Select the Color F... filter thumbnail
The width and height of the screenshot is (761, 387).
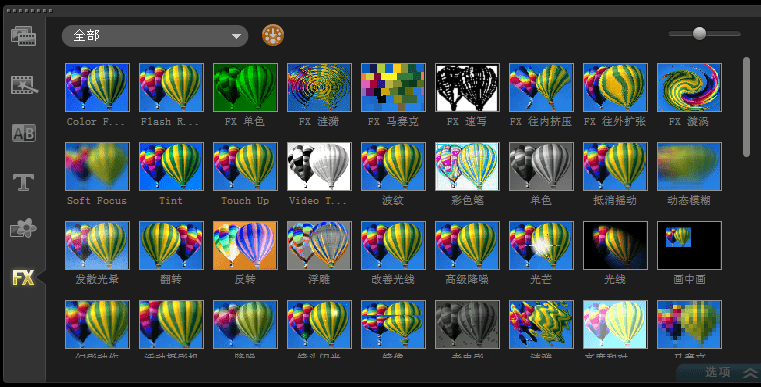pos(97,87)
